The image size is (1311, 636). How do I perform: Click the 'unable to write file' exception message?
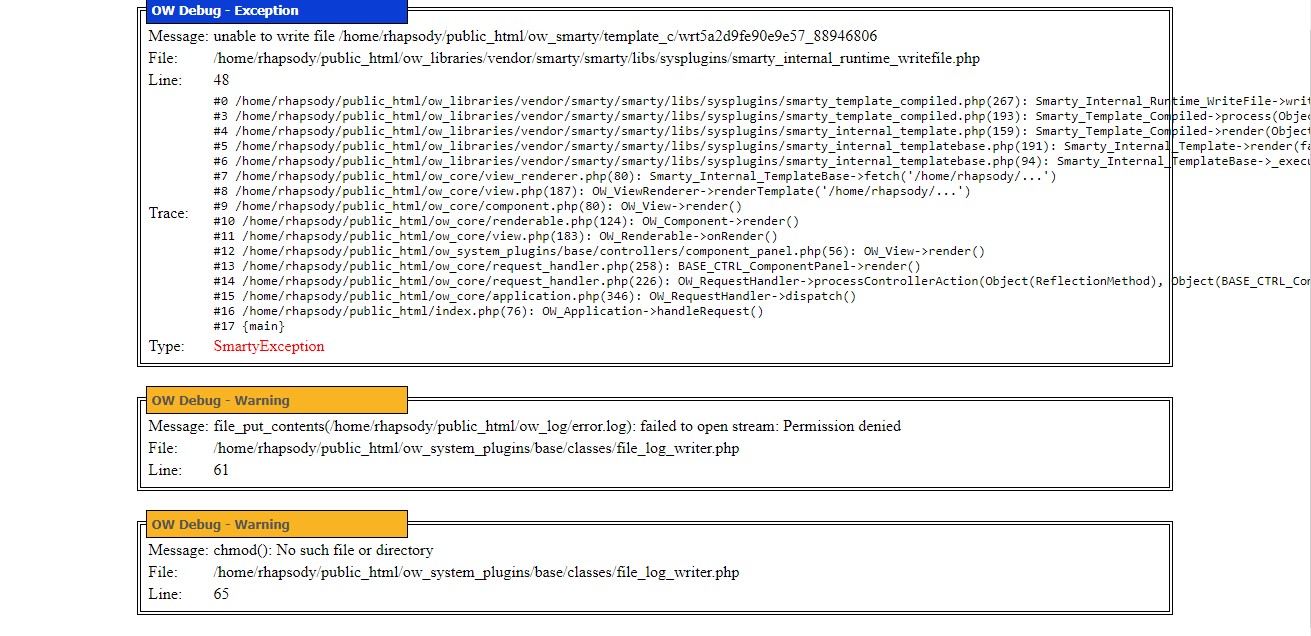pyautogui.click(x=545, y=36)
